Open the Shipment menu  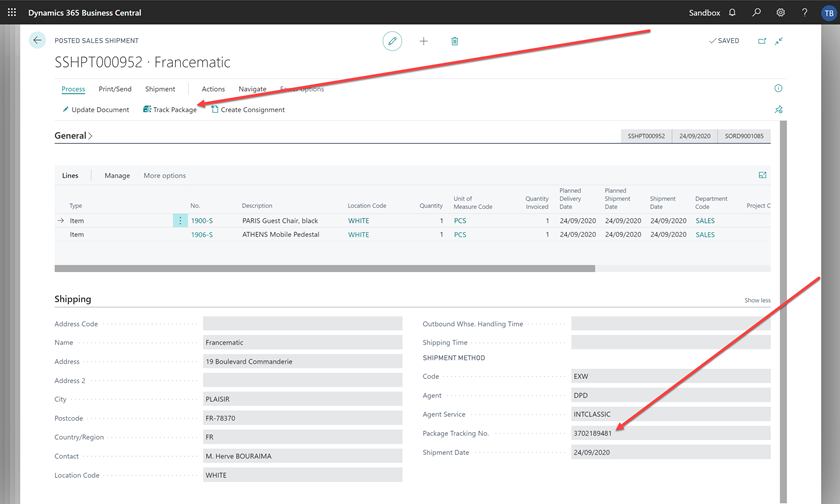(160, 89)
